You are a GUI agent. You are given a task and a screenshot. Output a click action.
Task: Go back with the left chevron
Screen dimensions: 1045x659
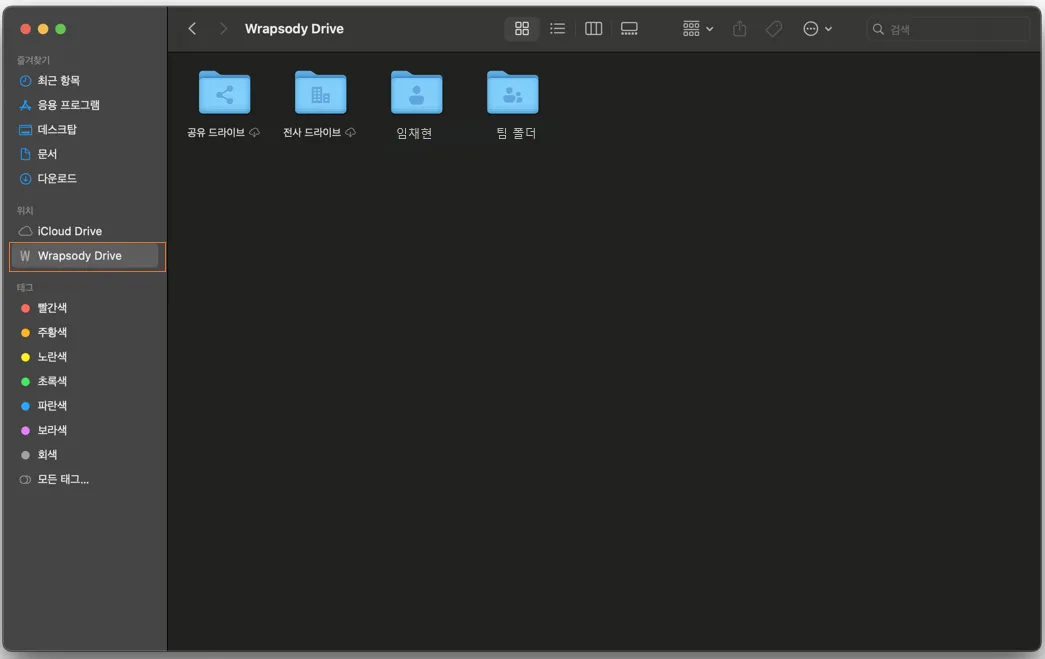[192, 29]
